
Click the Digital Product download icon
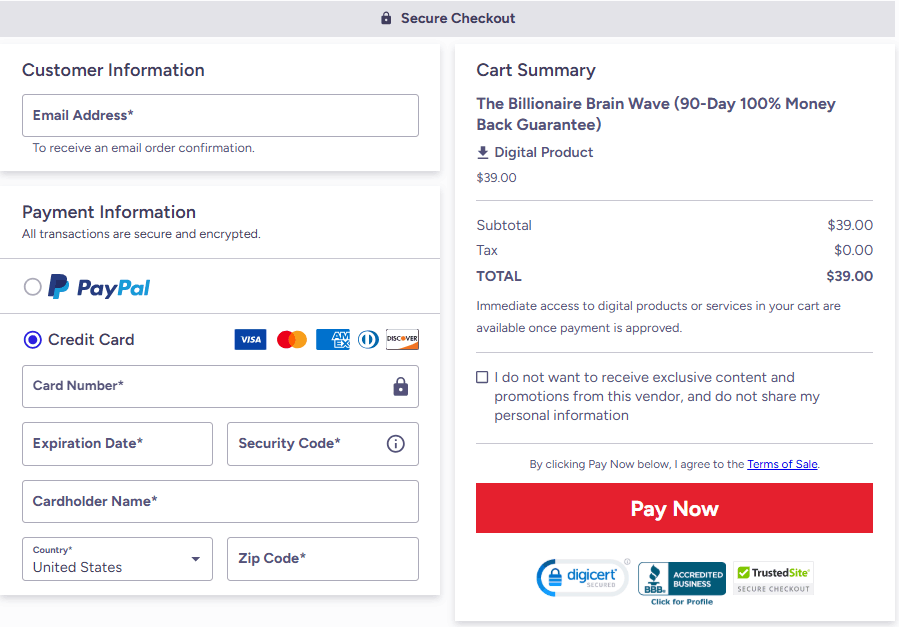tap(485, 152)
